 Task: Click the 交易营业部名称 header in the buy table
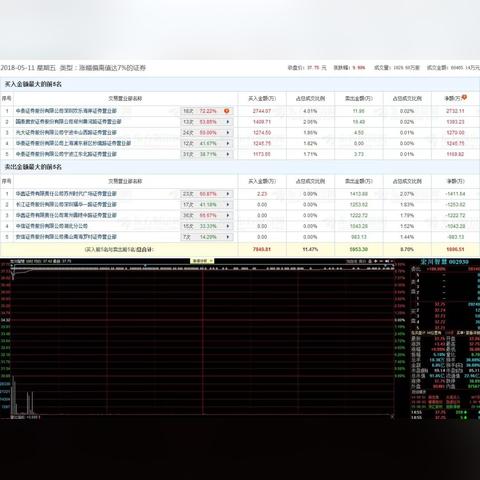click(125, 99)
